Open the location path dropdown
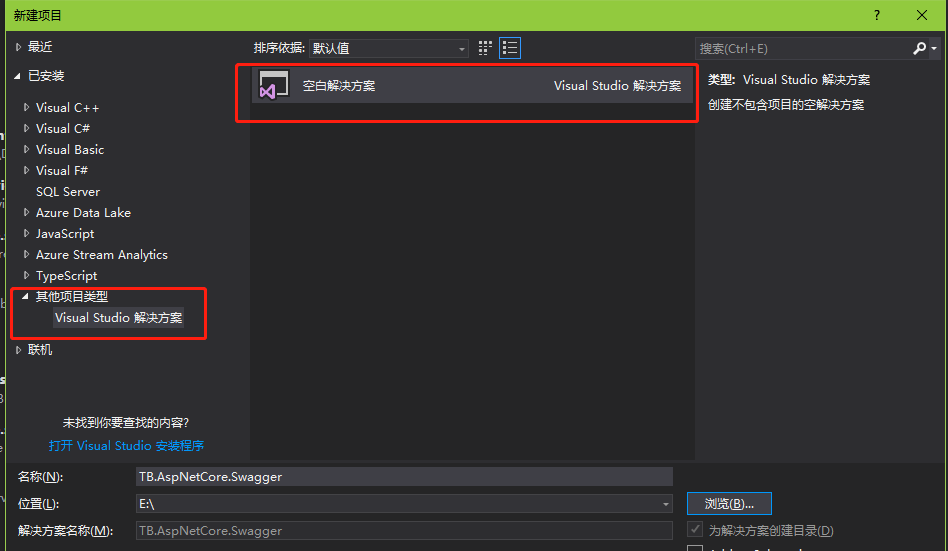The height and width of the screenshot is (551, 948). (665, 504)
